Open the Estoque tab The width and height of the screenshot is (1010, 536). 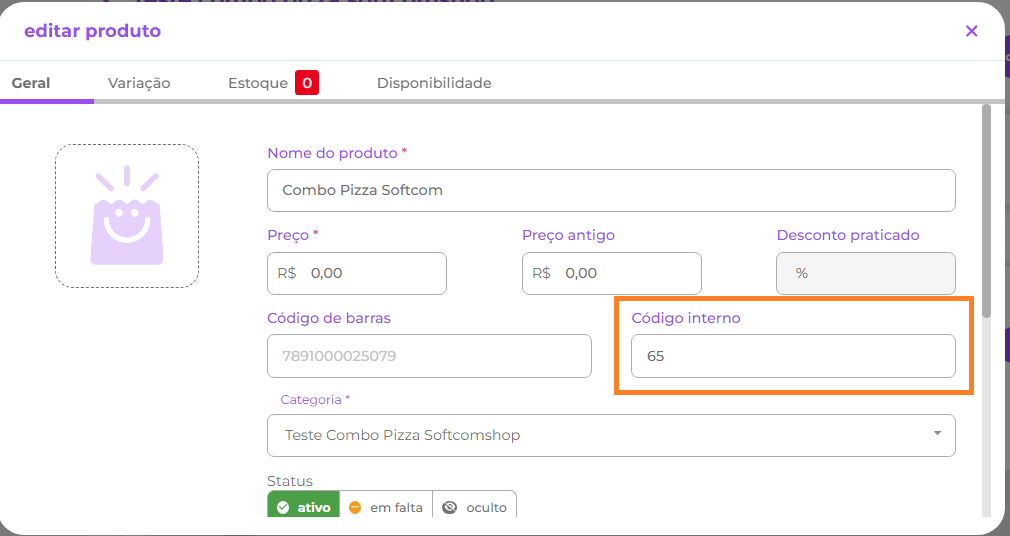pyautogui.click(x=257, y=83)
